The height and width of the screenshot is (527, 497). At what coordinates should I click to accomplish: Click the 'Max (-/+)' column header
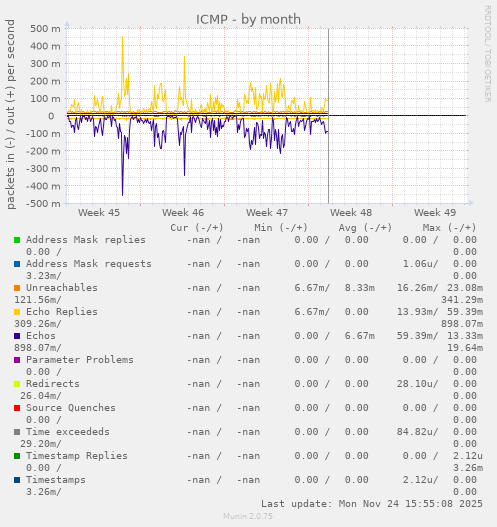coord(449,228)
